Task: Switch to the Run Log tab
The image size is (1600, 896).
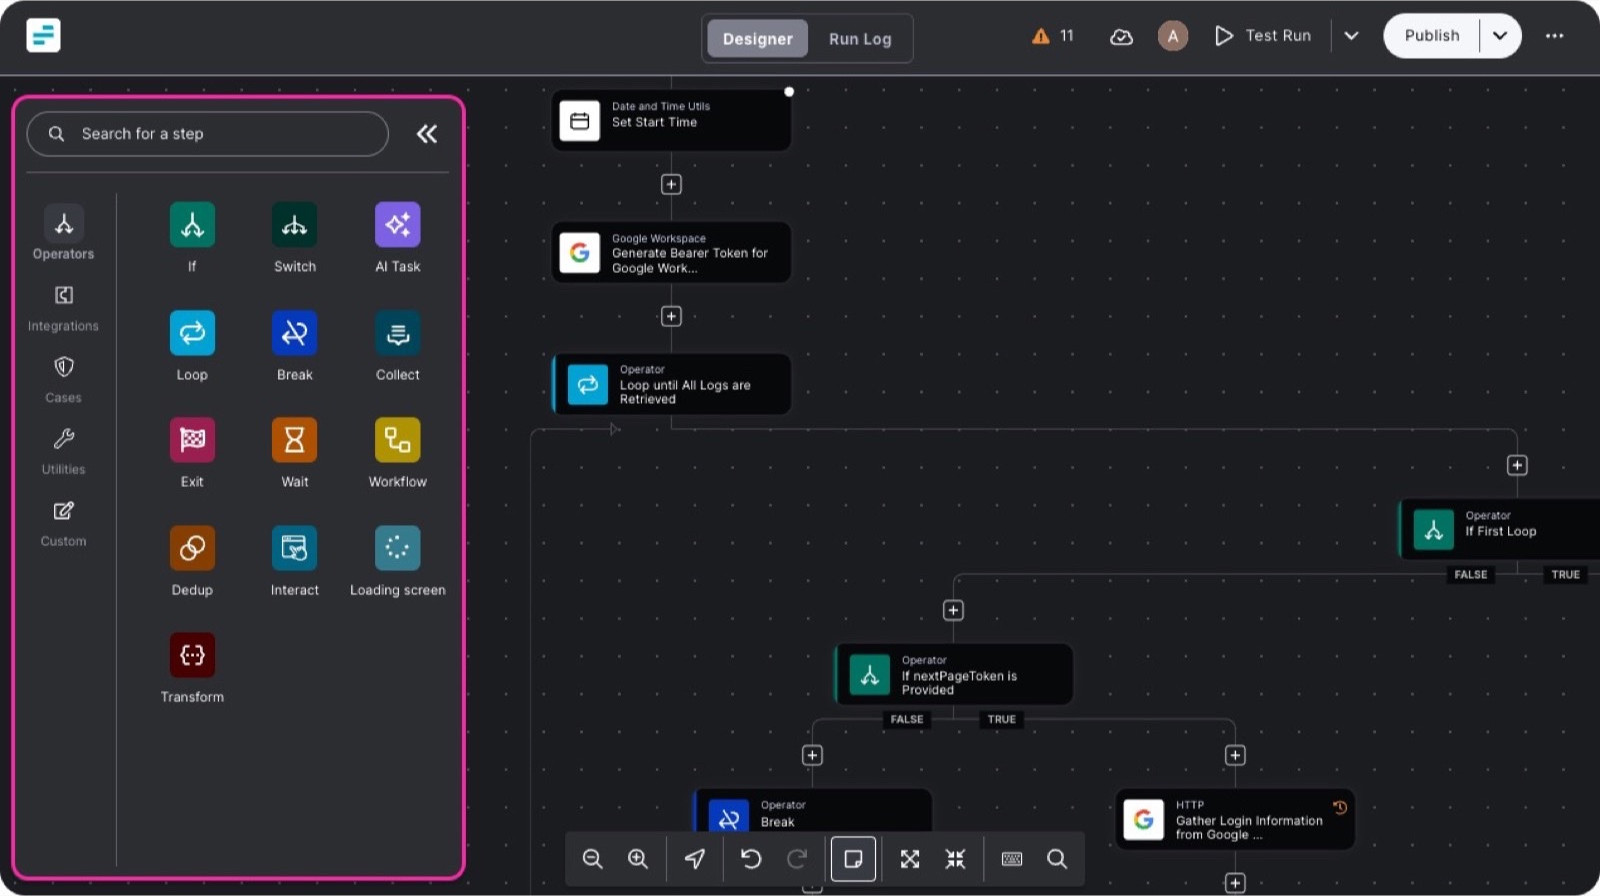Action: click(860, 39)
